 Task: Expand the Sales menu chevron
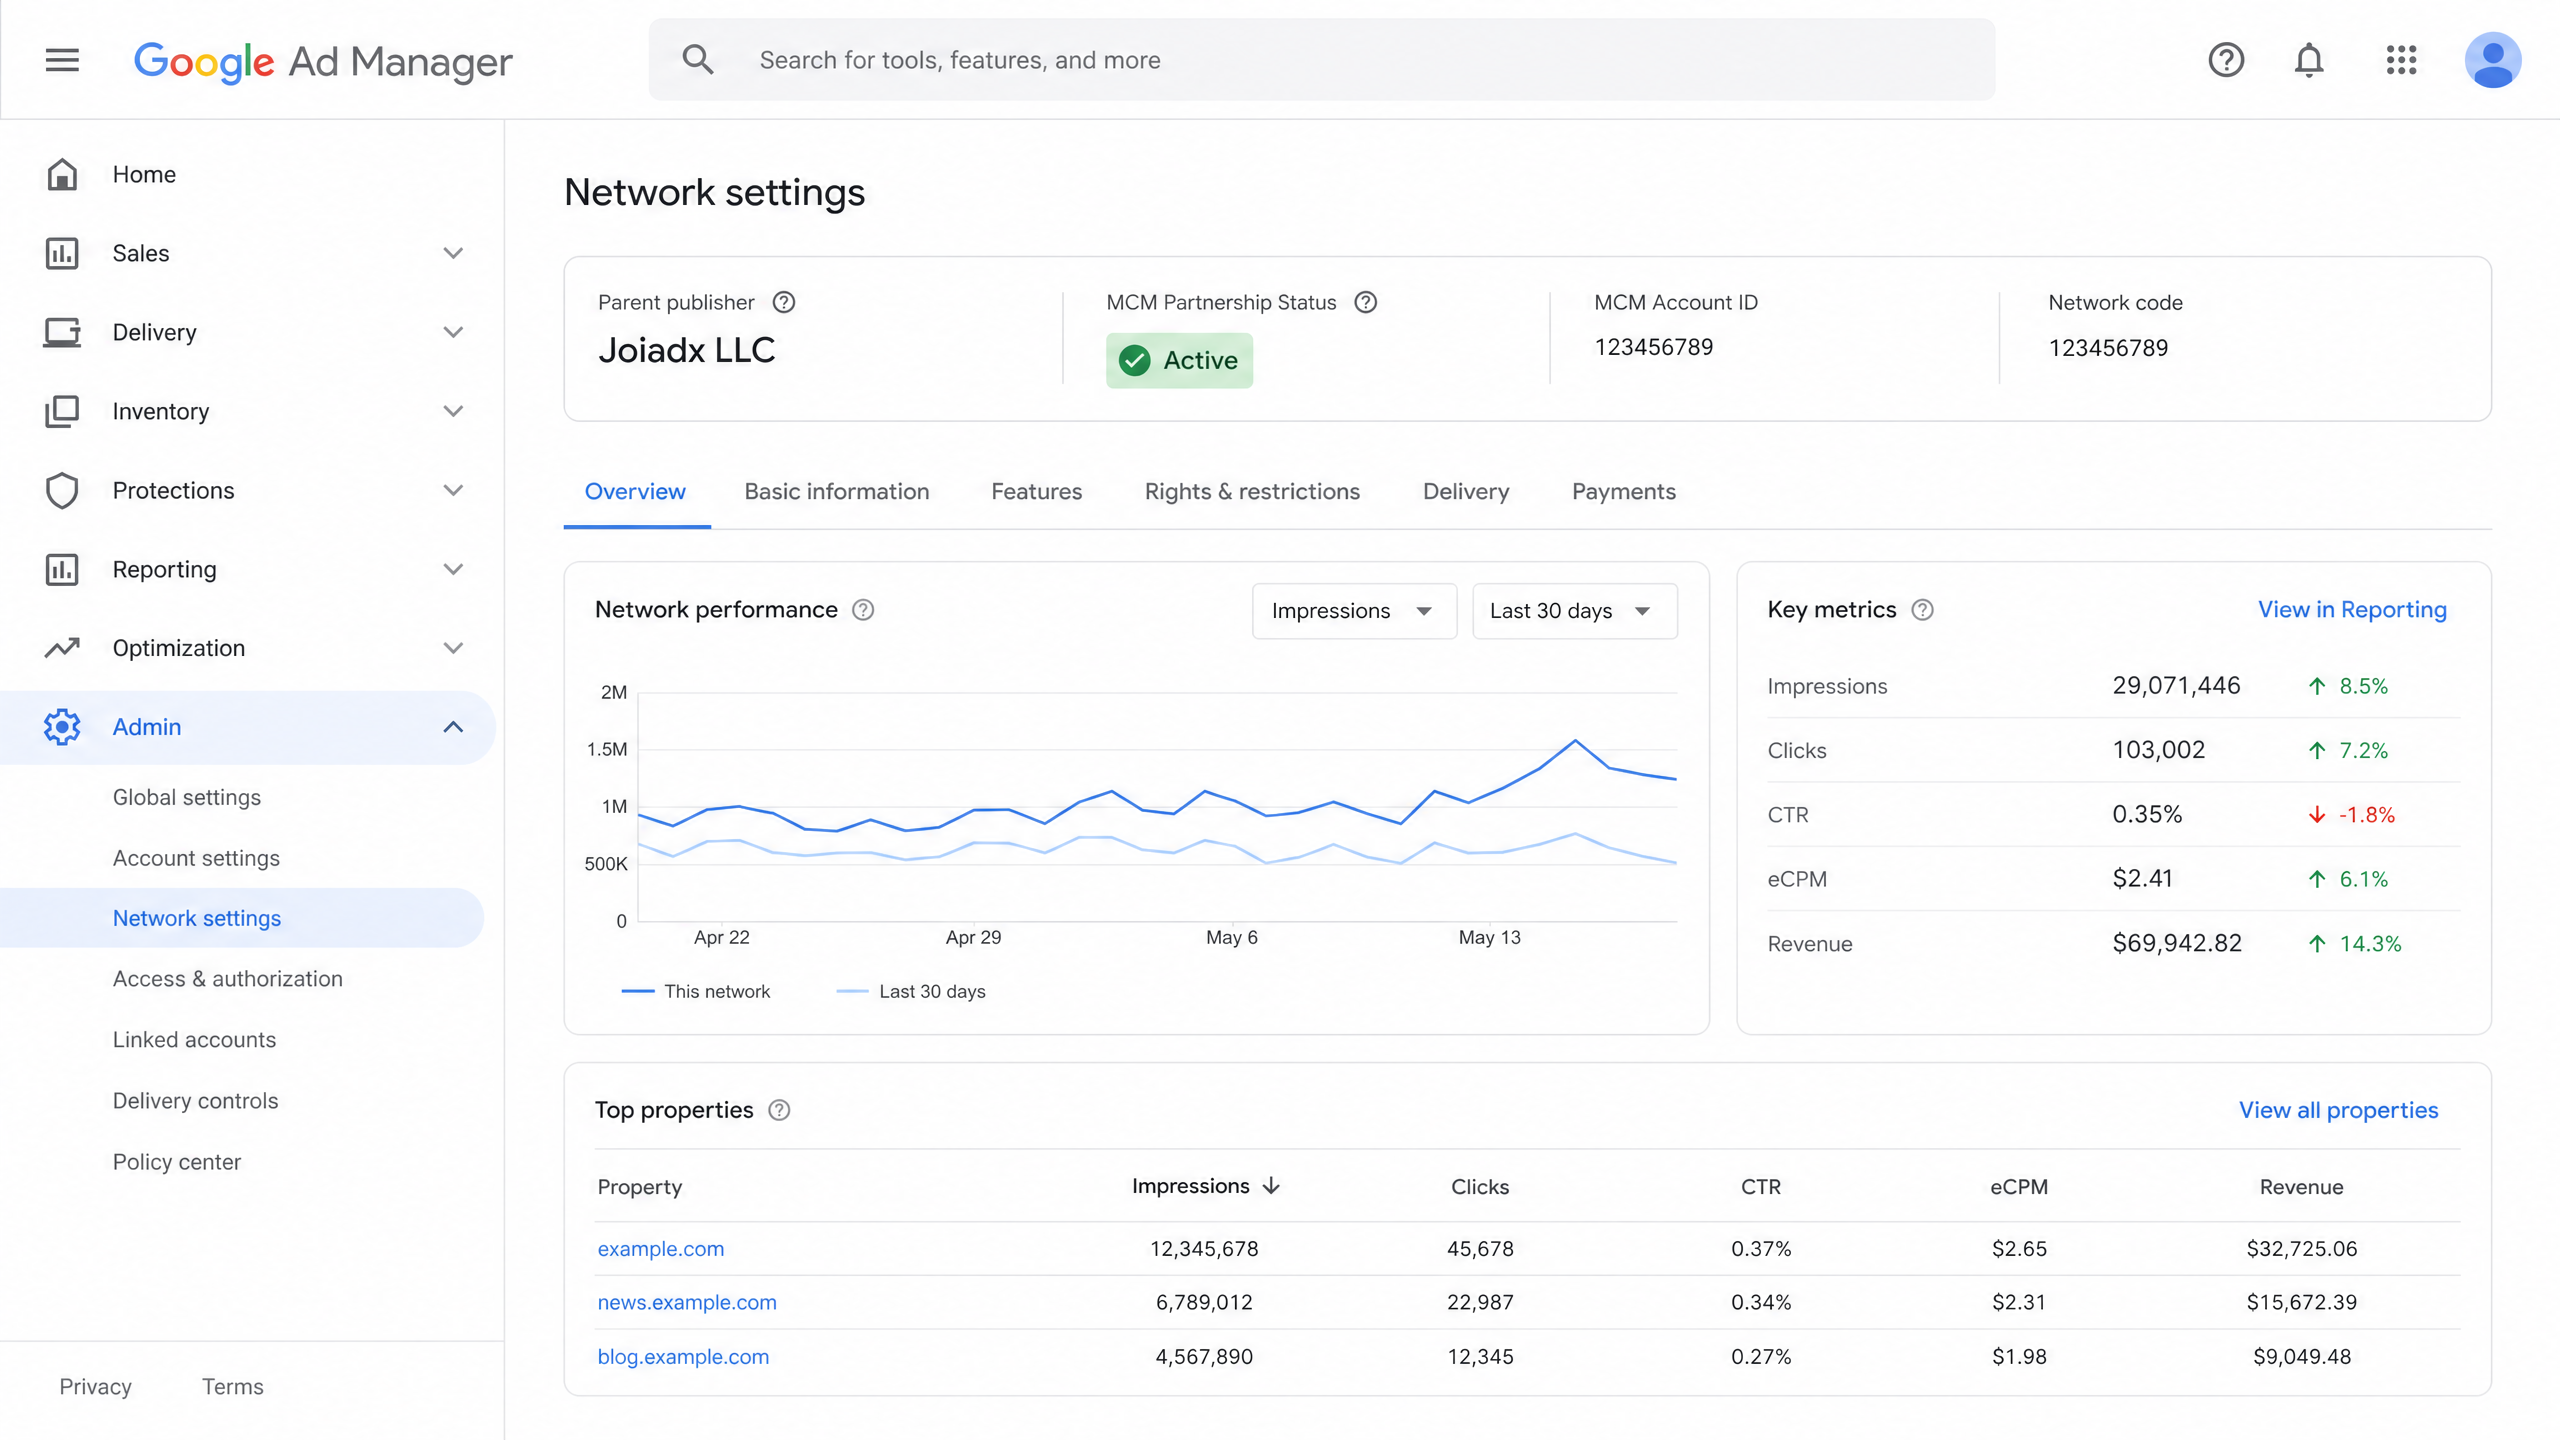coord(453,253)
